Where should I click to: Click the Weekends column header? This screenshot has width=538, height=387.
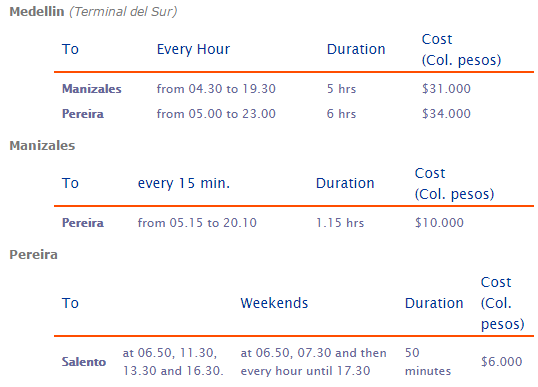tap(274, 303)
